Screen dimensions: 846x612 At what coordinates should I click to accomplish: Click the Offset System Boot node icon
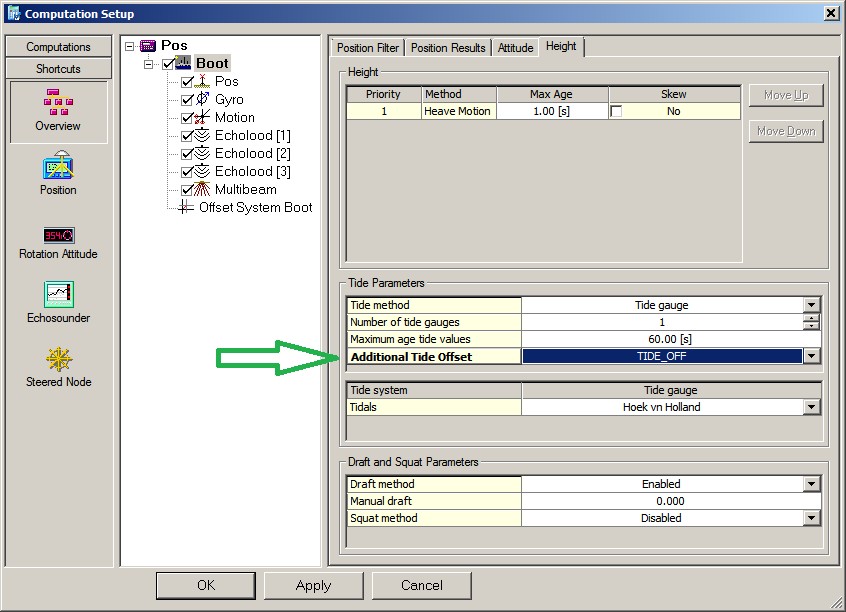(x=185, y=208)
